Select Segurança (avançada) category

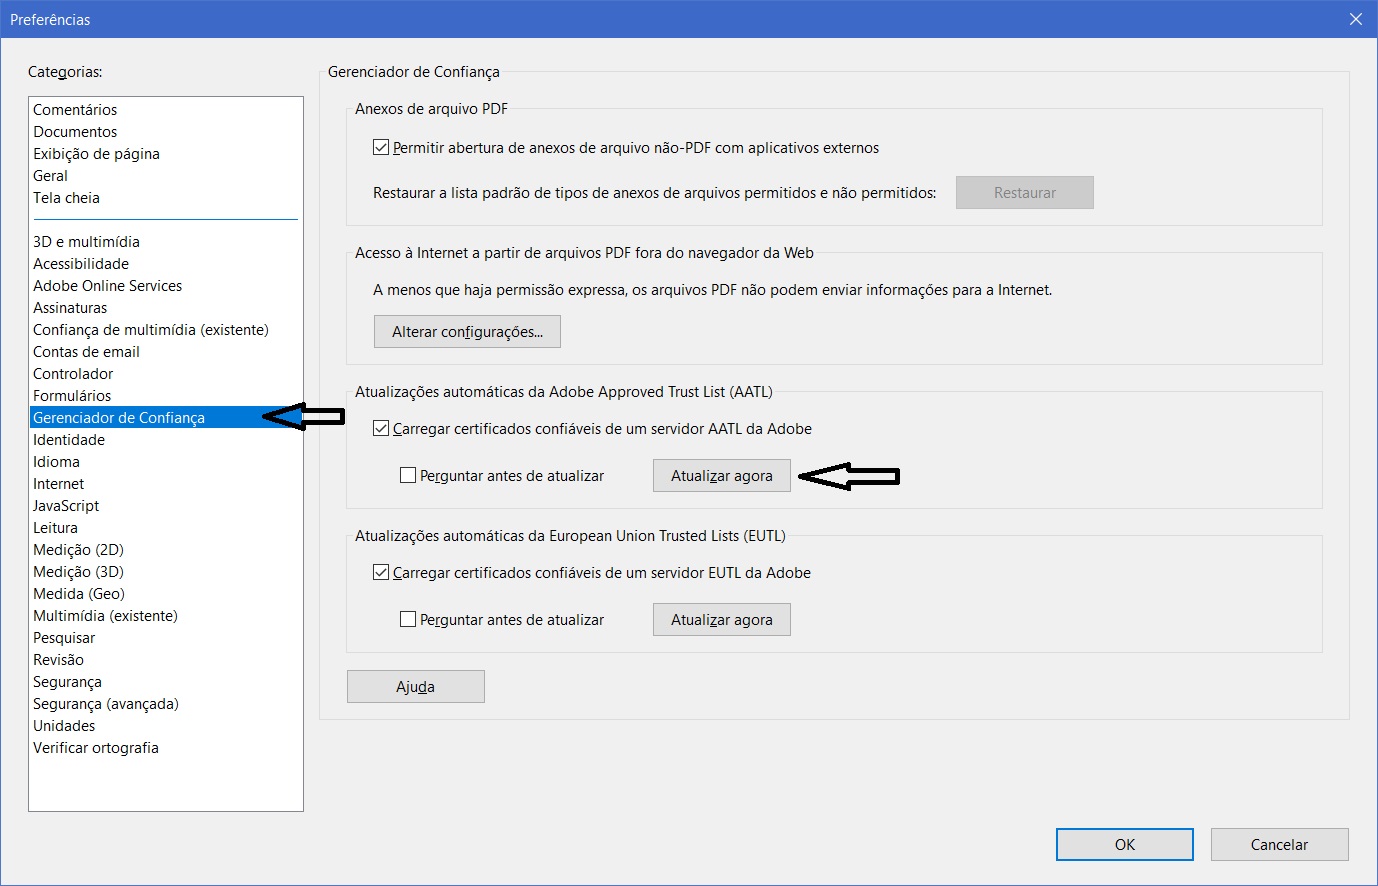click(x=106, y=704)
